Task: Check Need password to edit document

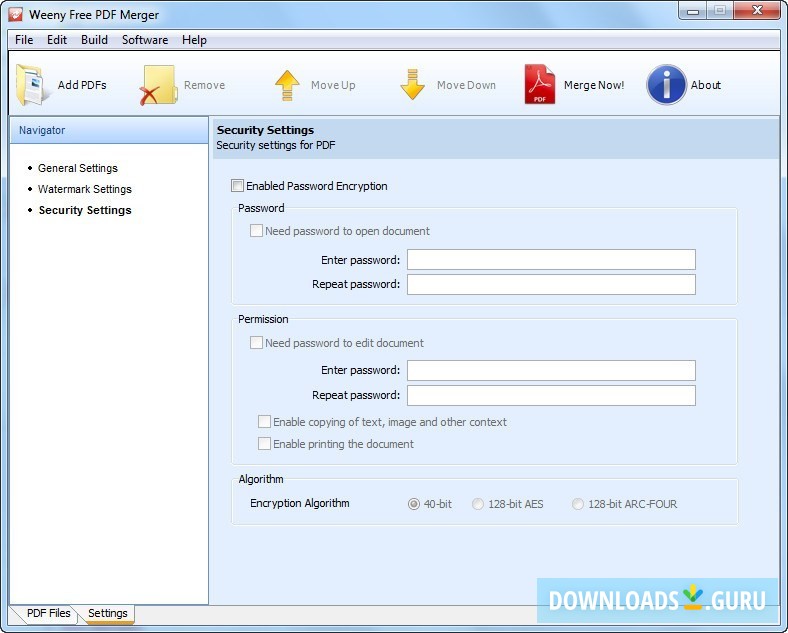Action: point(256,343)
